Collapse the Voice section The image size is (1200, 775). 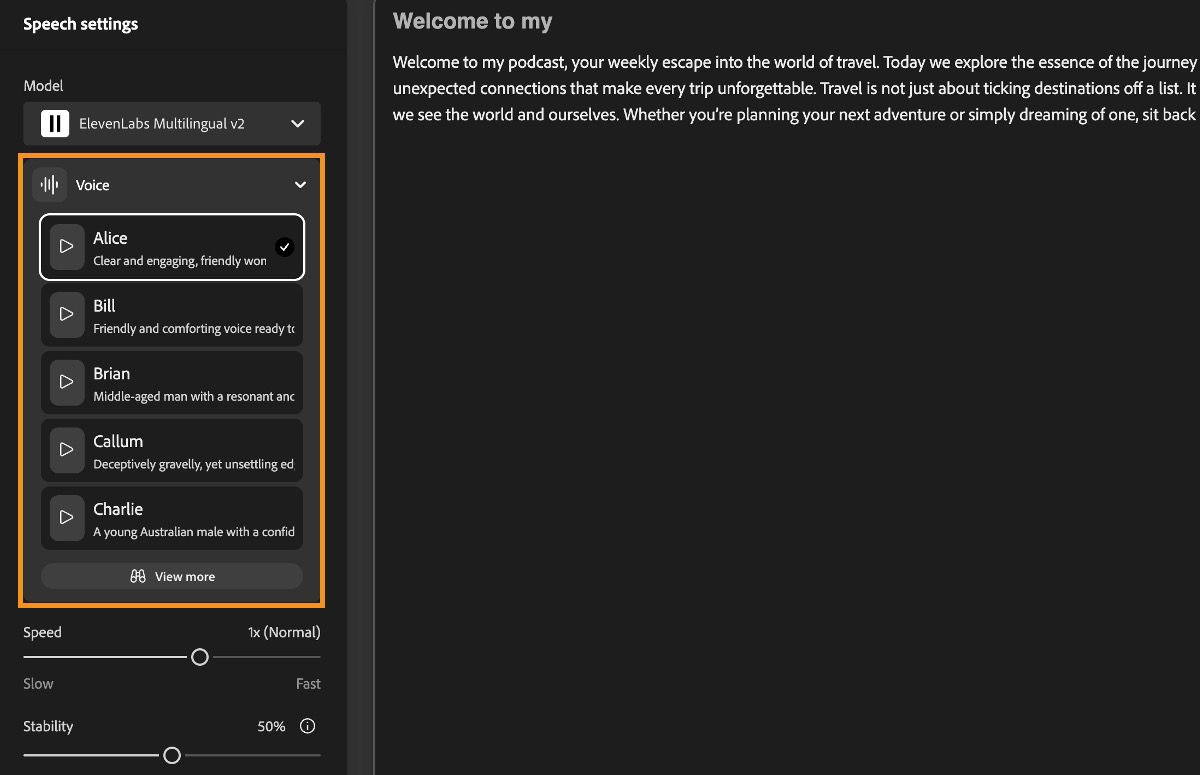(x=299, y=185)
